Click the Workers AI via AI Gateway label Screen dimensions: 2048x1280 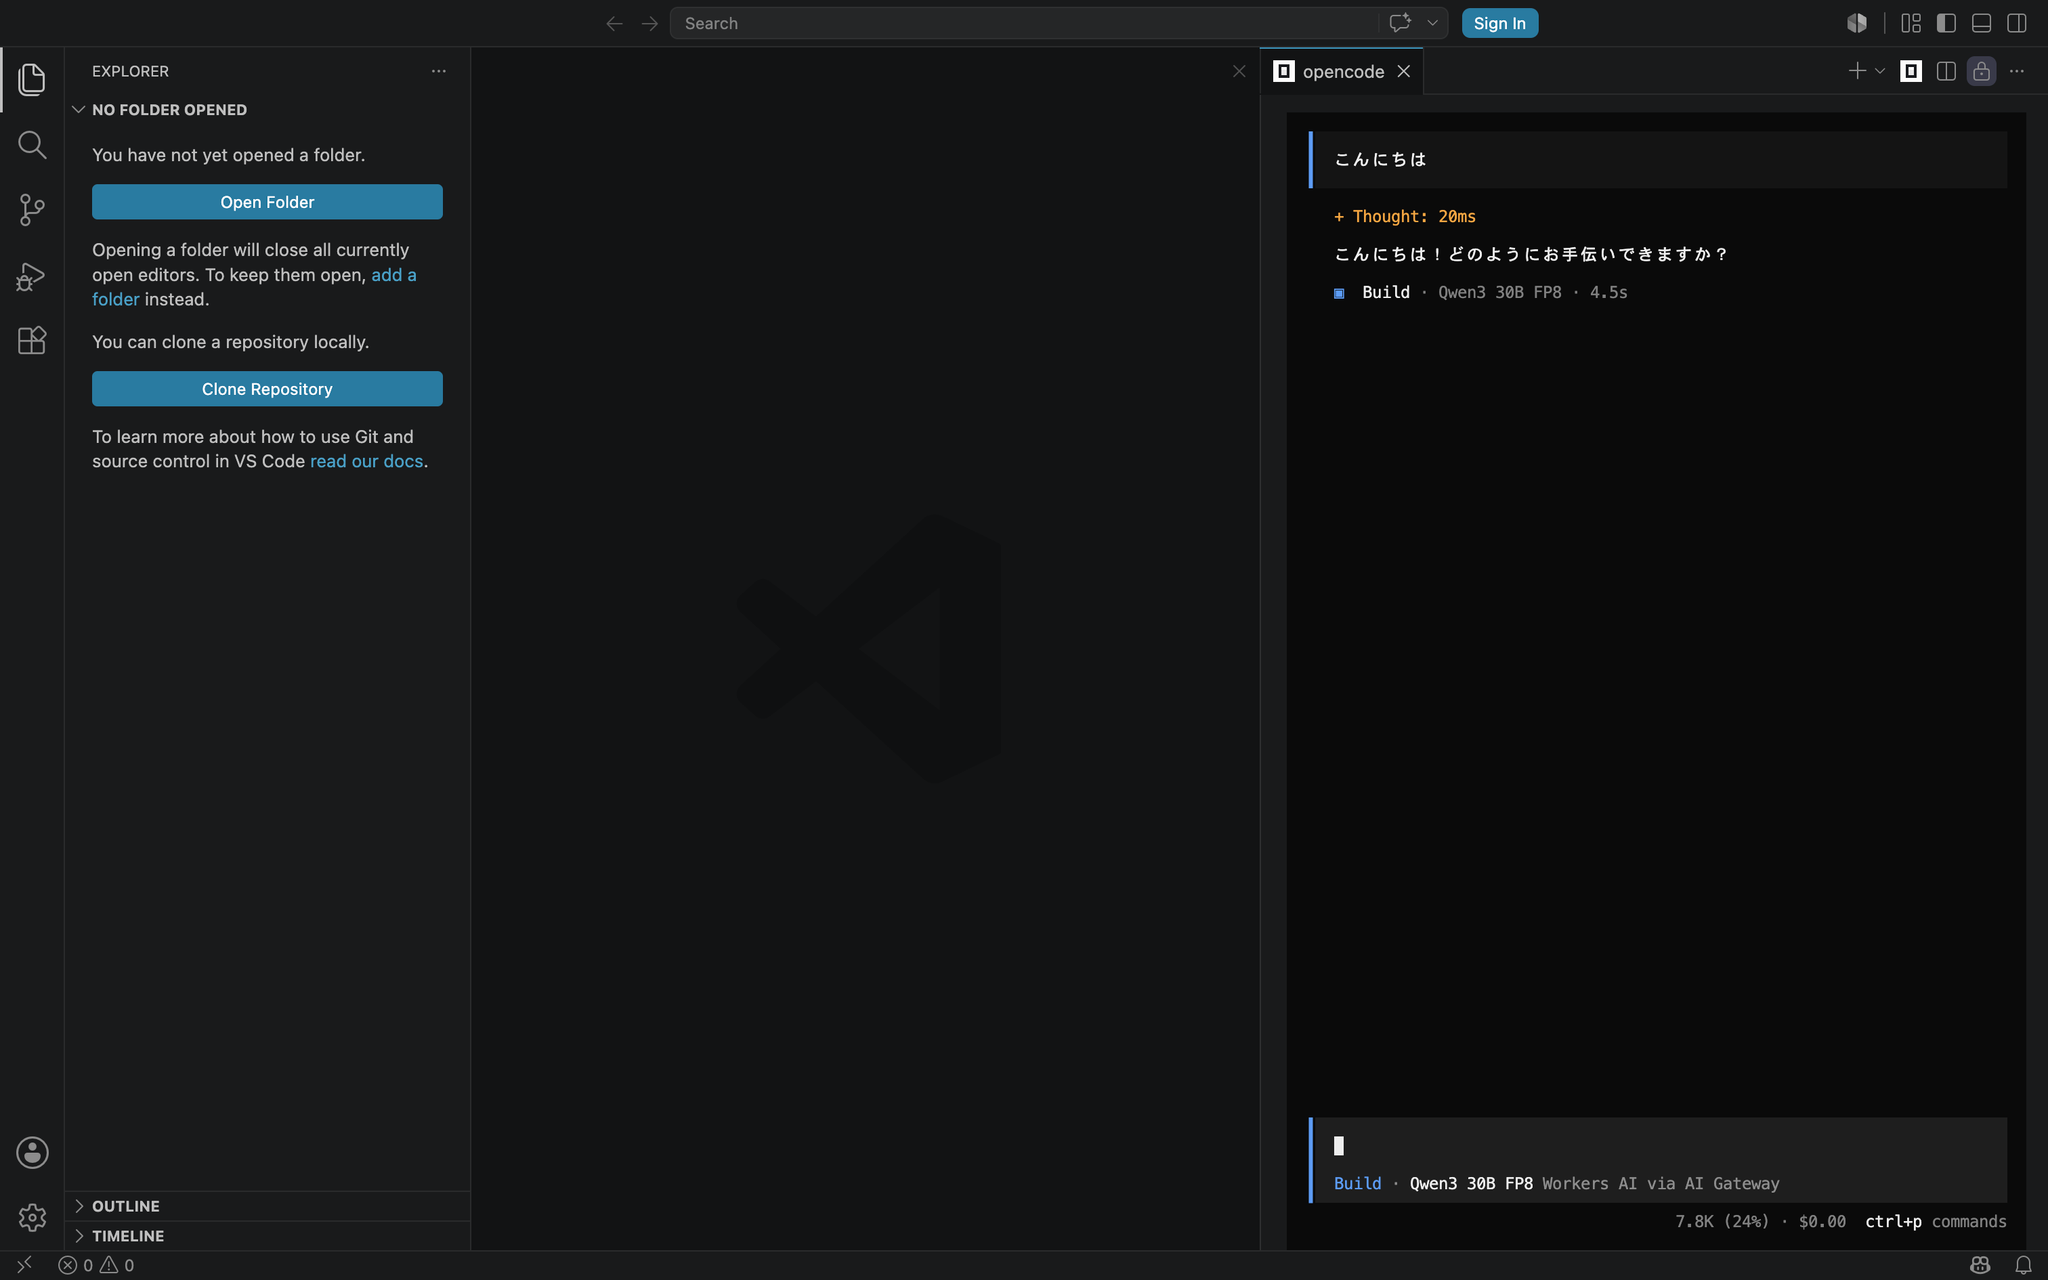[1660, 1184]
